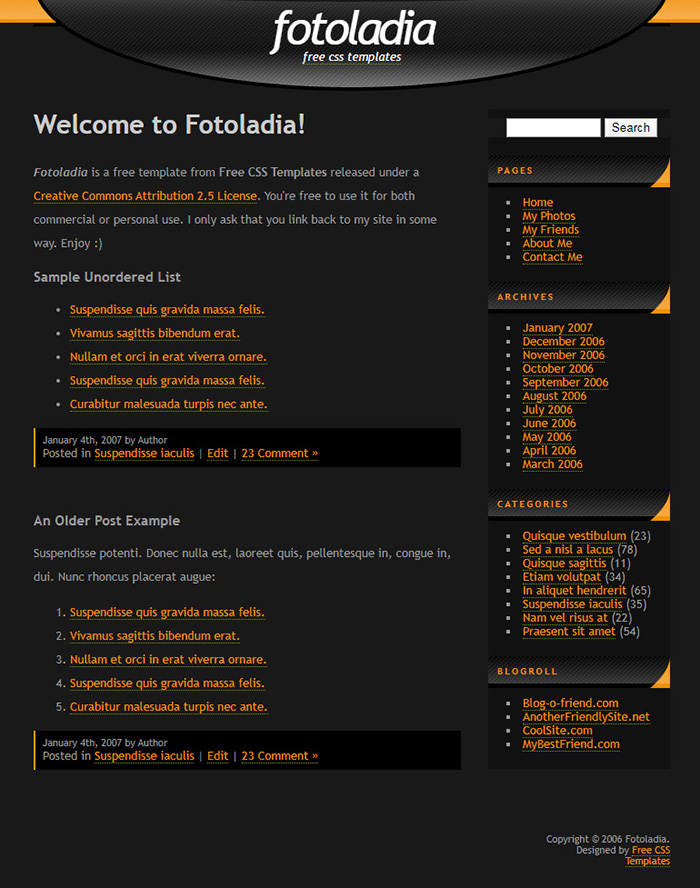
Task: Open the In aliquet hendrerit category
Action: (x=575, y=590)
